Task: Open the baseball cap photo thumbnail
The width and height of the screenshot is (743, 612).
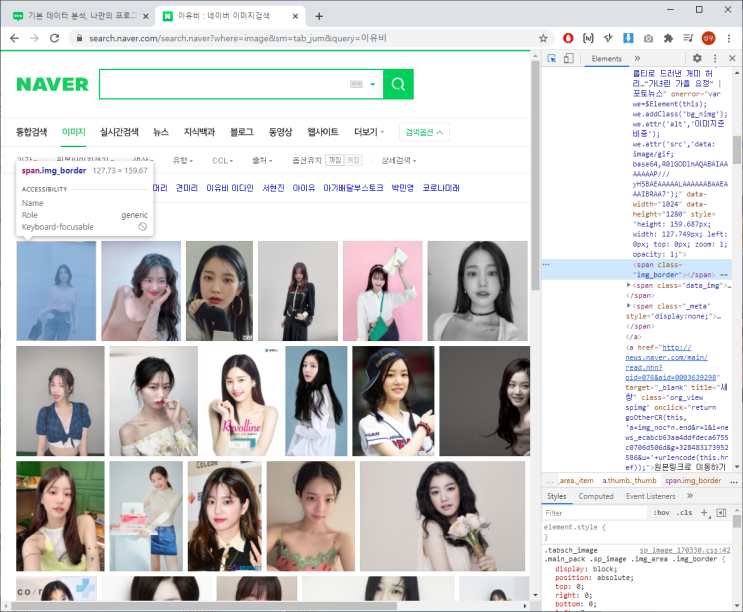Action: pos(393,401)
